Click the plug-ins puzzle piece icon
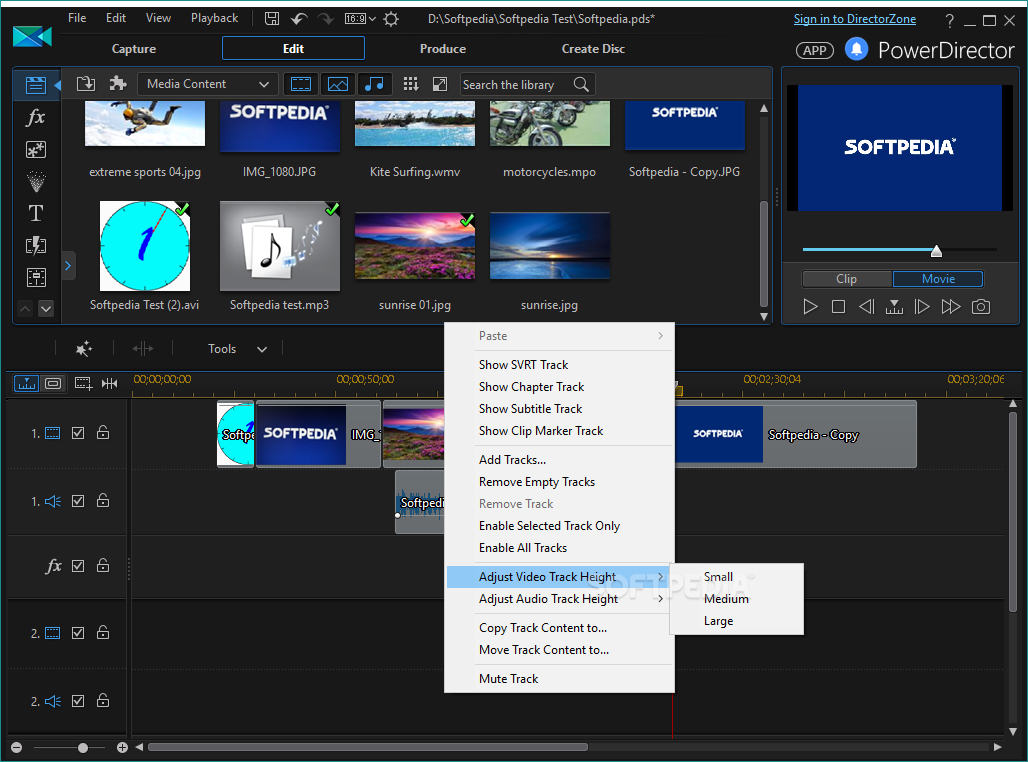 coord(118,84)
